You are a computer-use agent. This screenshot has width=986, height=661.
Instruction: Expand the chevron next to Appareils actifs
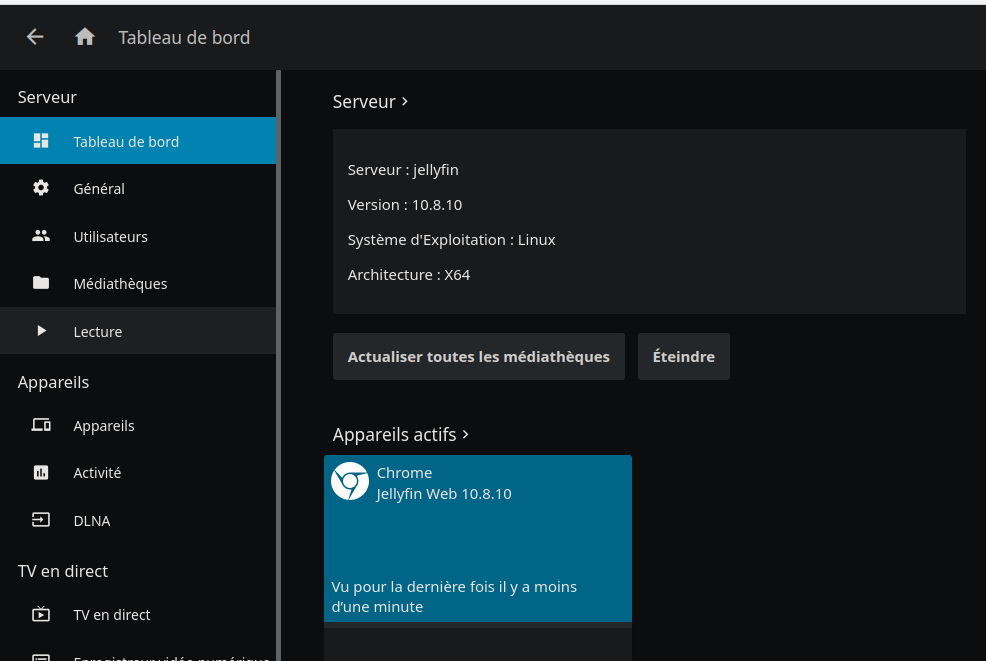click(x=465, y=435)
